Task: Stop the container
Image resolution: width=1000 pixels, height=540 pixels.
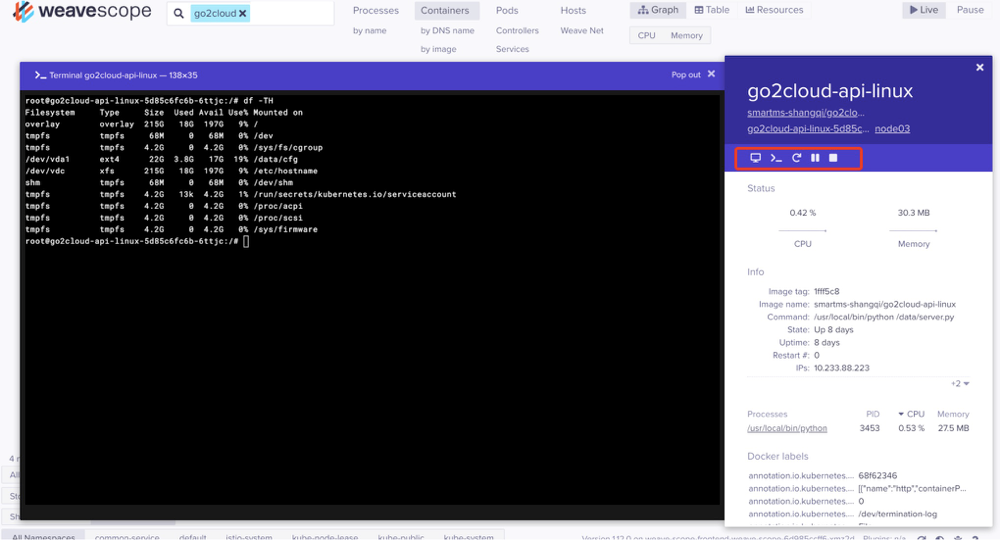Action: click(833, 158)
